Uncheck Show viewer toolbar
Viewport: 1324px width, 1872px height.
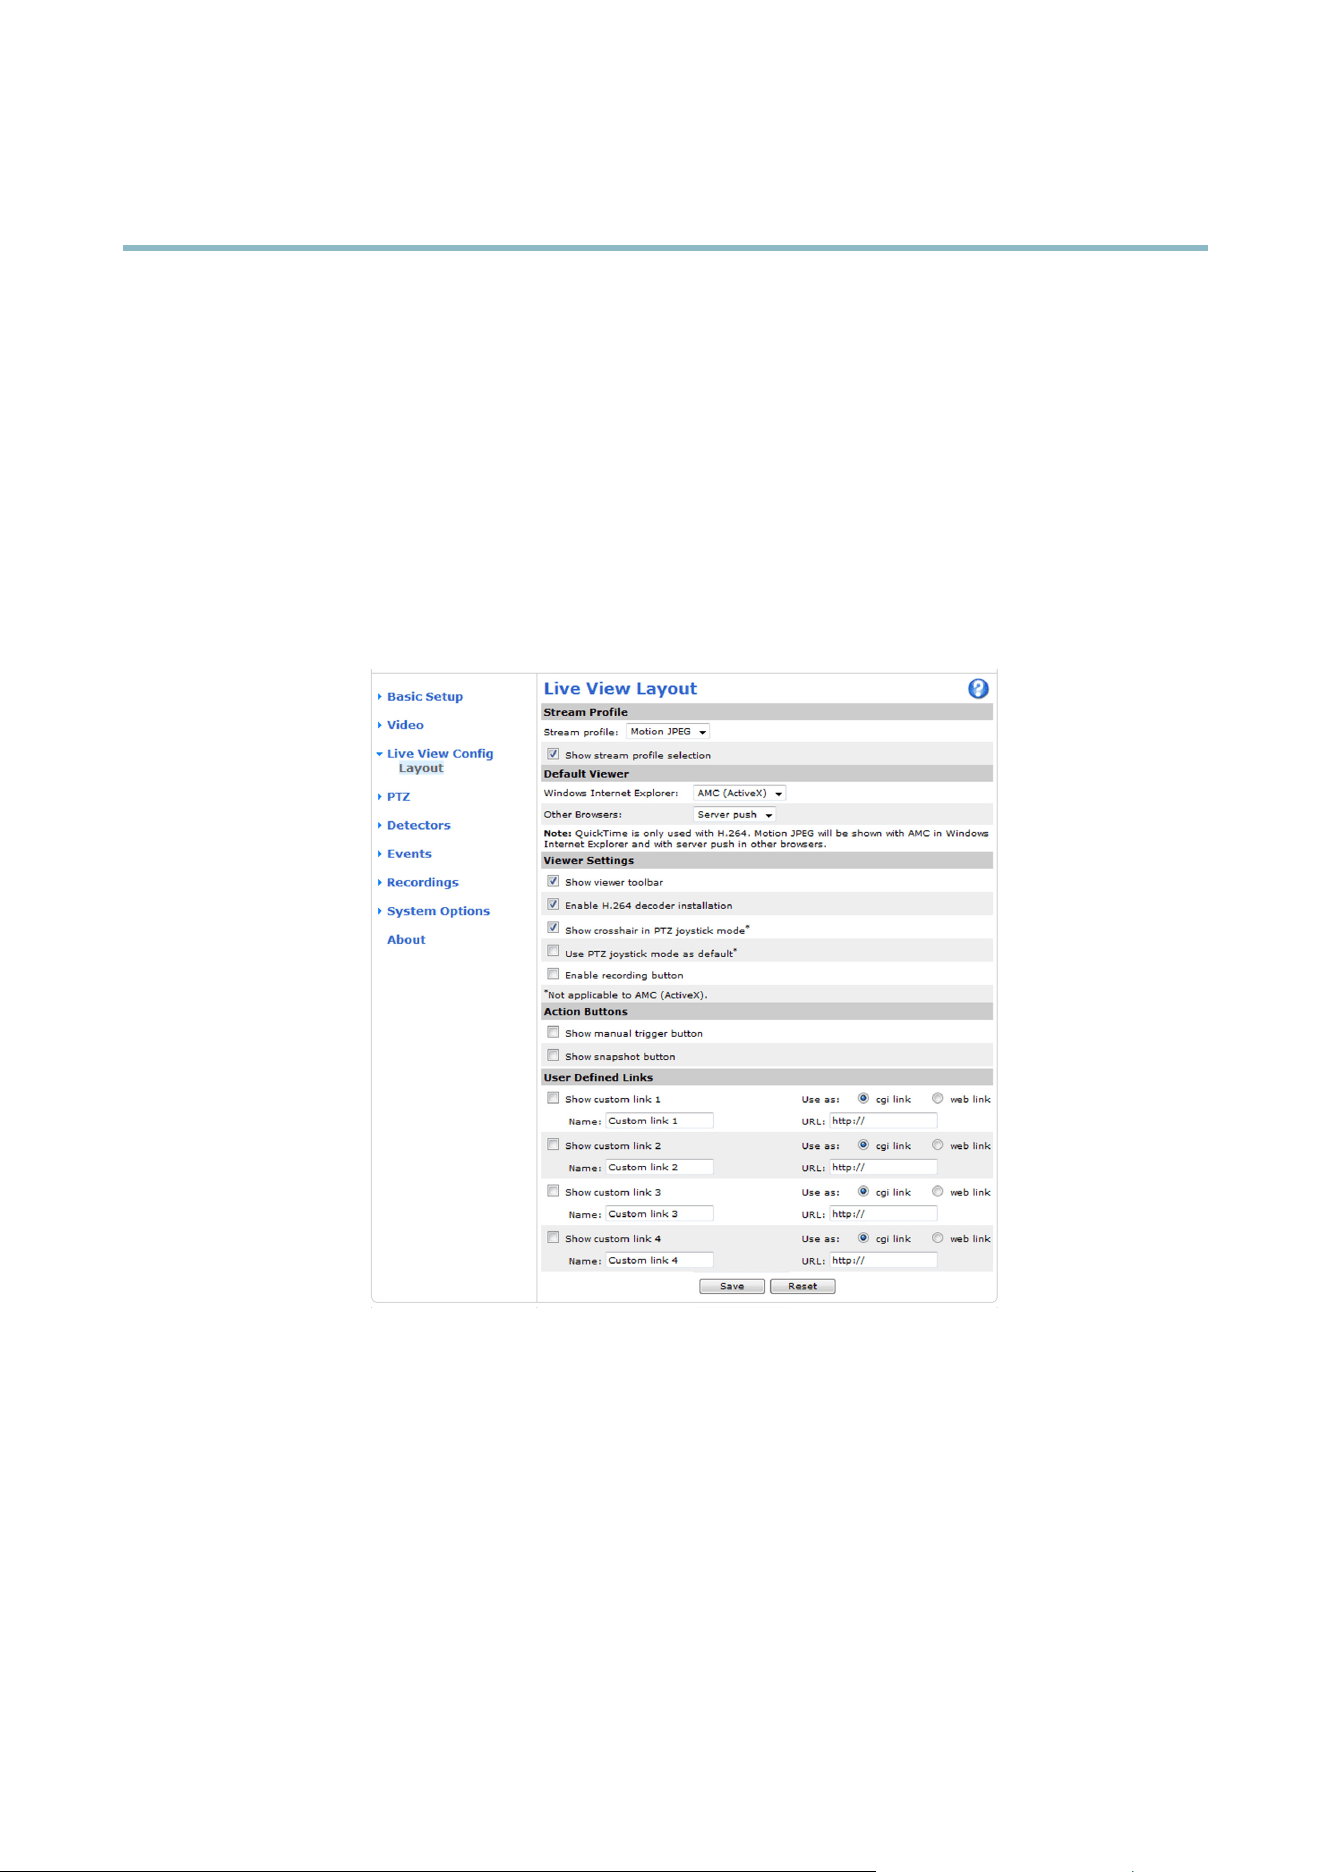tap(553, 881)
